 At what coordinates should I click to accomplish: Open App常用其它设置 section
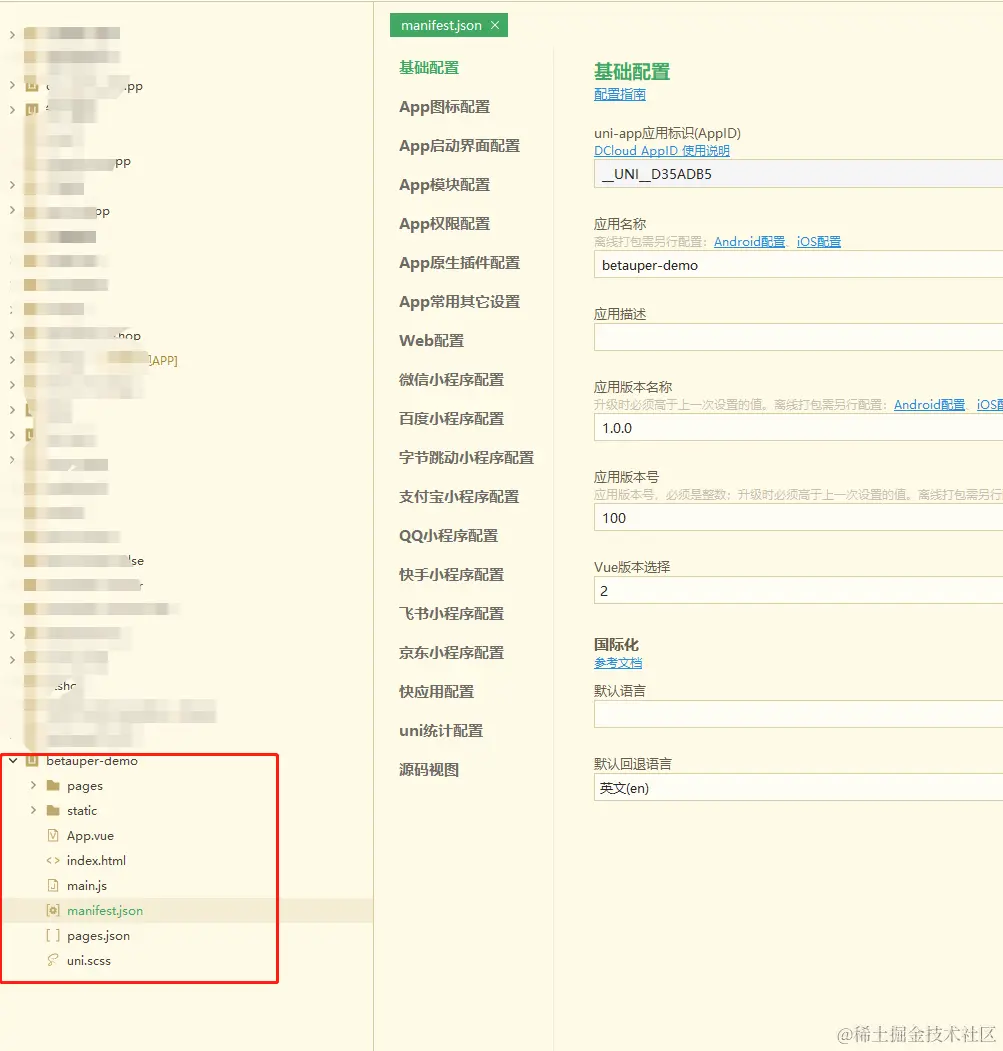click(459, 302)
